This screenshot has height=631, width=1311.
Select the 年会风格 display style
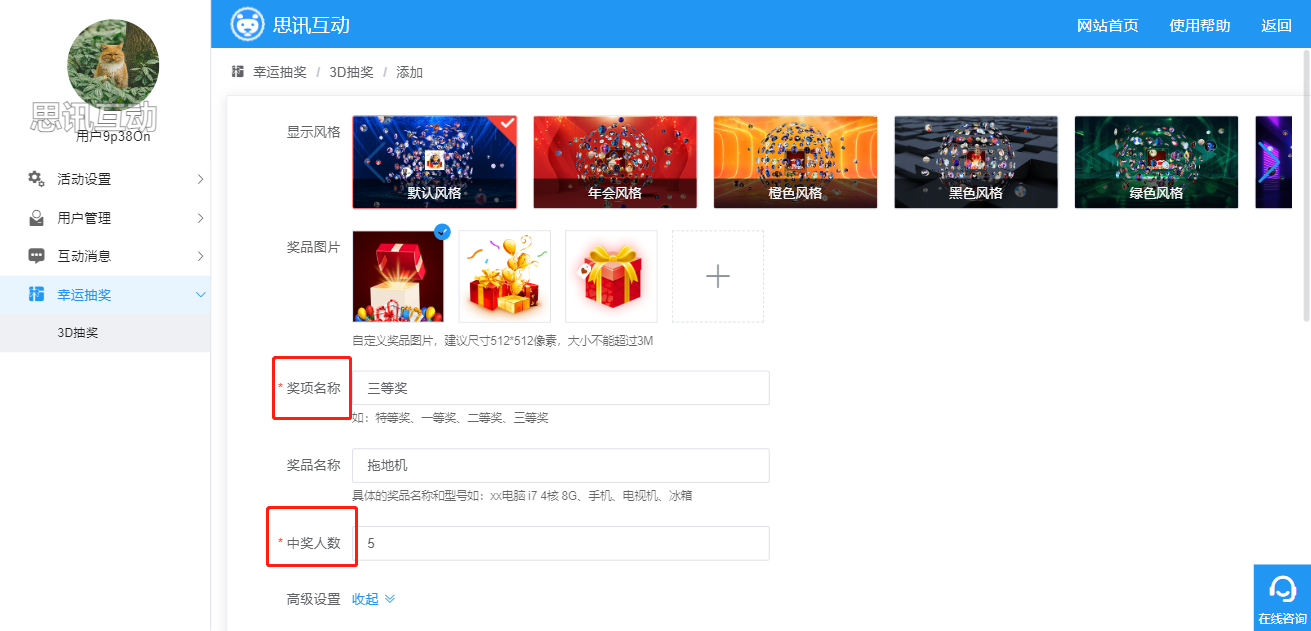pyautogui.click(x=615, y=162)
